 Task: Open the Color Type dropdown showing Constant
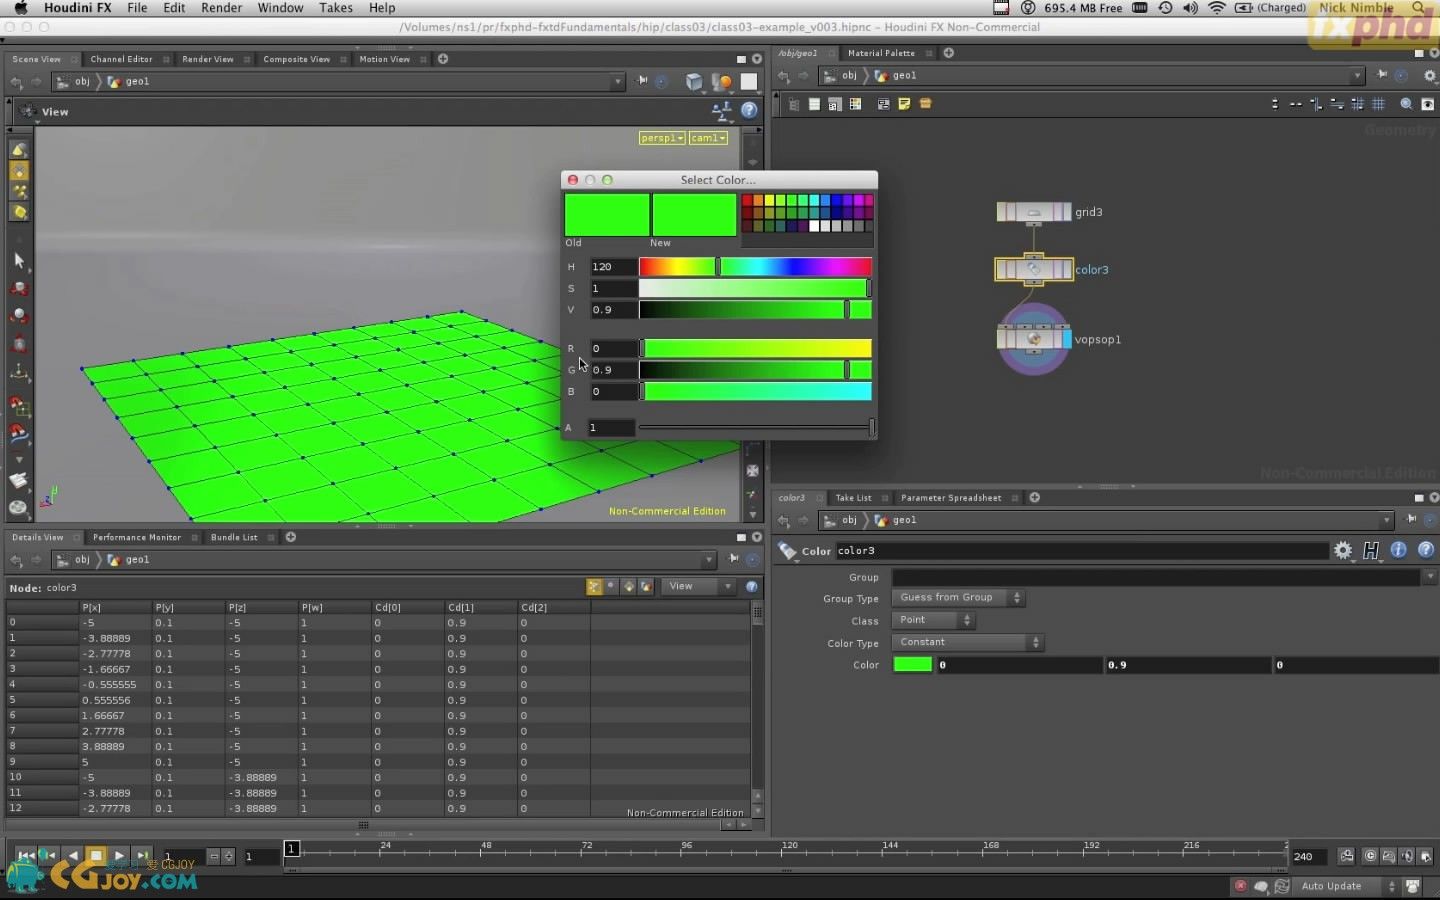(x=967, y=642)
